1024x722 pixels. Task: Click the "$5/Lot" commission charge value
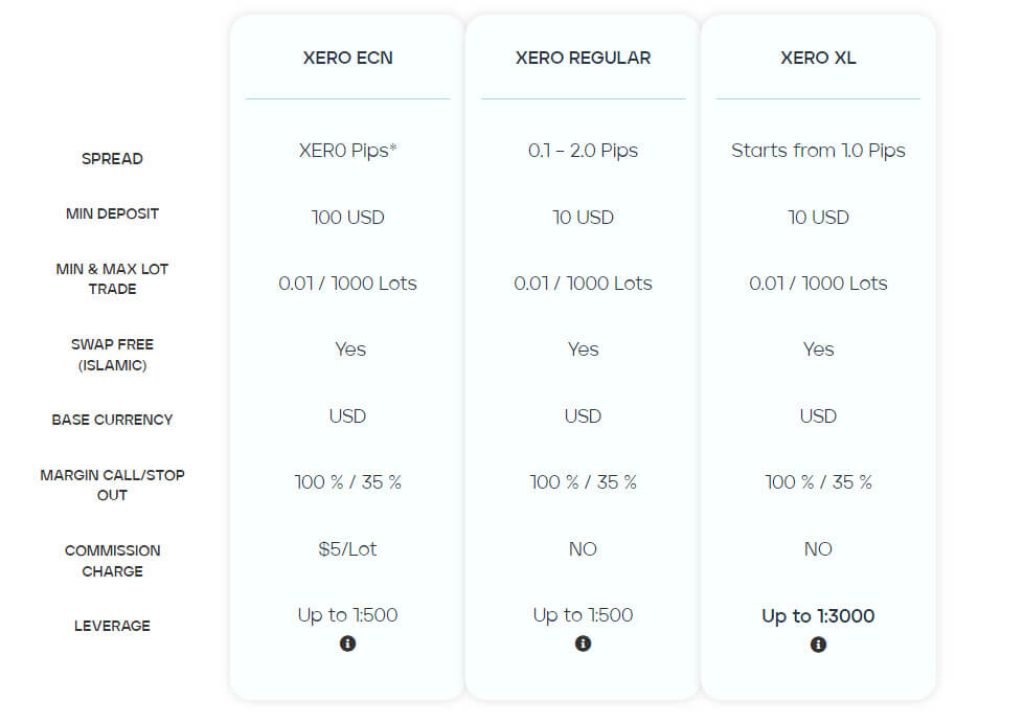347,549
